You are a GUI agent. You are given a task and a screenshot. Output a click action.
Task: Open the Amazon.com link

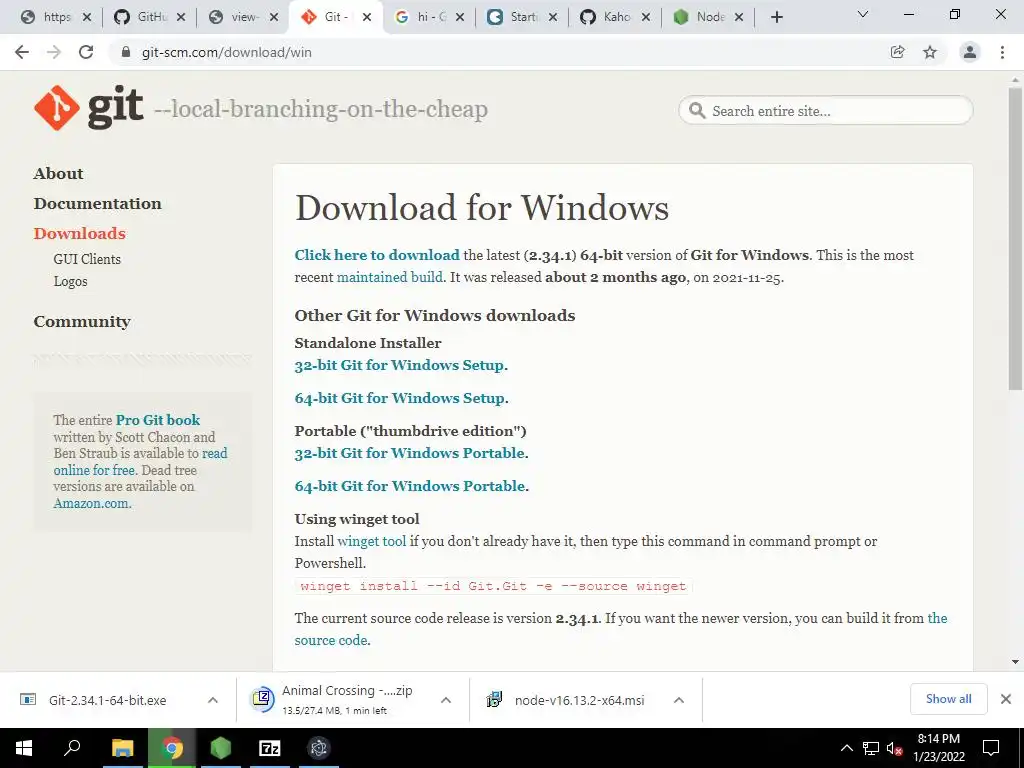(x=91, y=503)
